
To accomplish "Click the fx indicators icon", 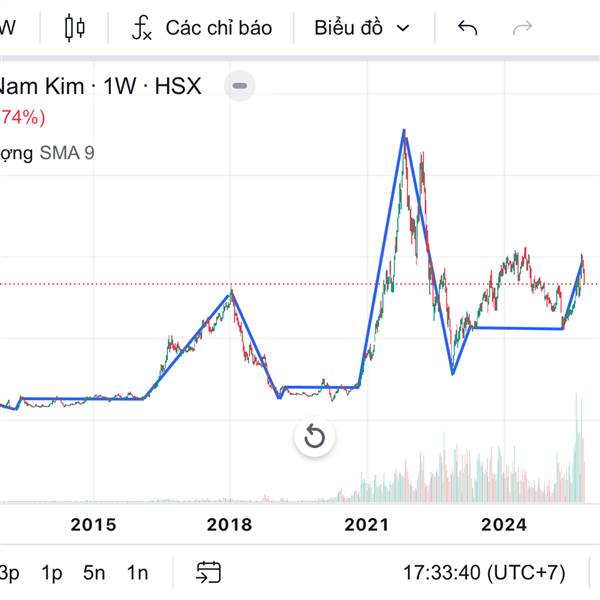I will pos(142,27).
